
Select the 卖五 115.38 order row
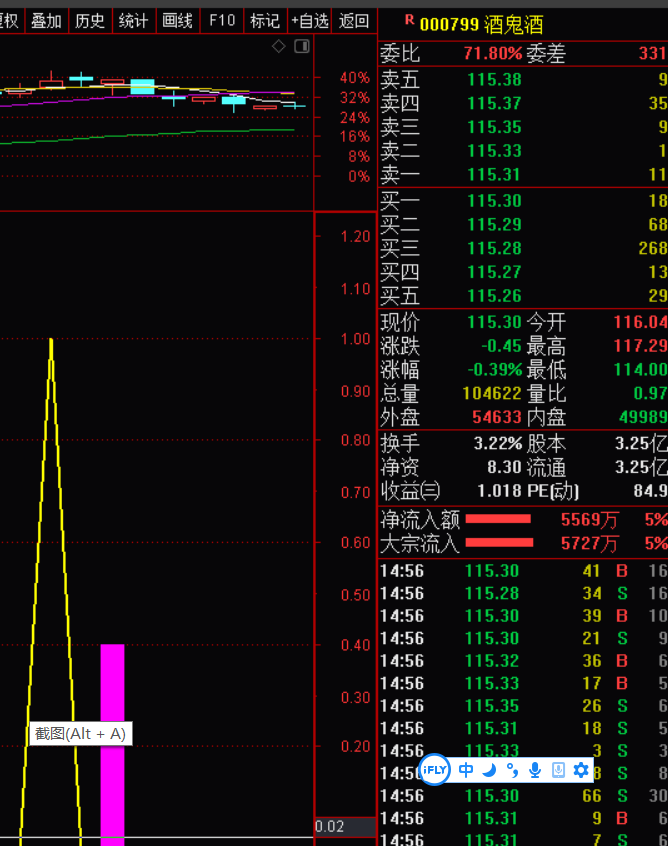click(x=523, y=80)
